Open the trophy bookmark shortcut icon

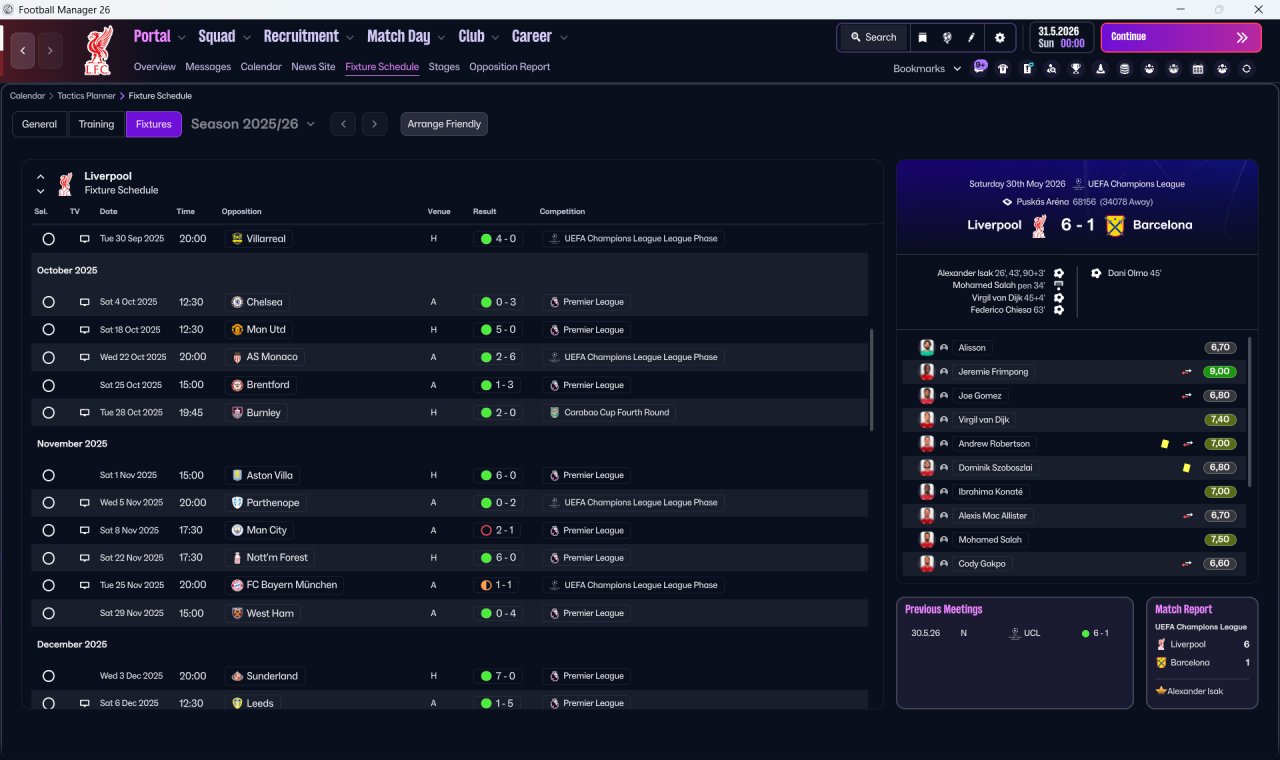1076,69
